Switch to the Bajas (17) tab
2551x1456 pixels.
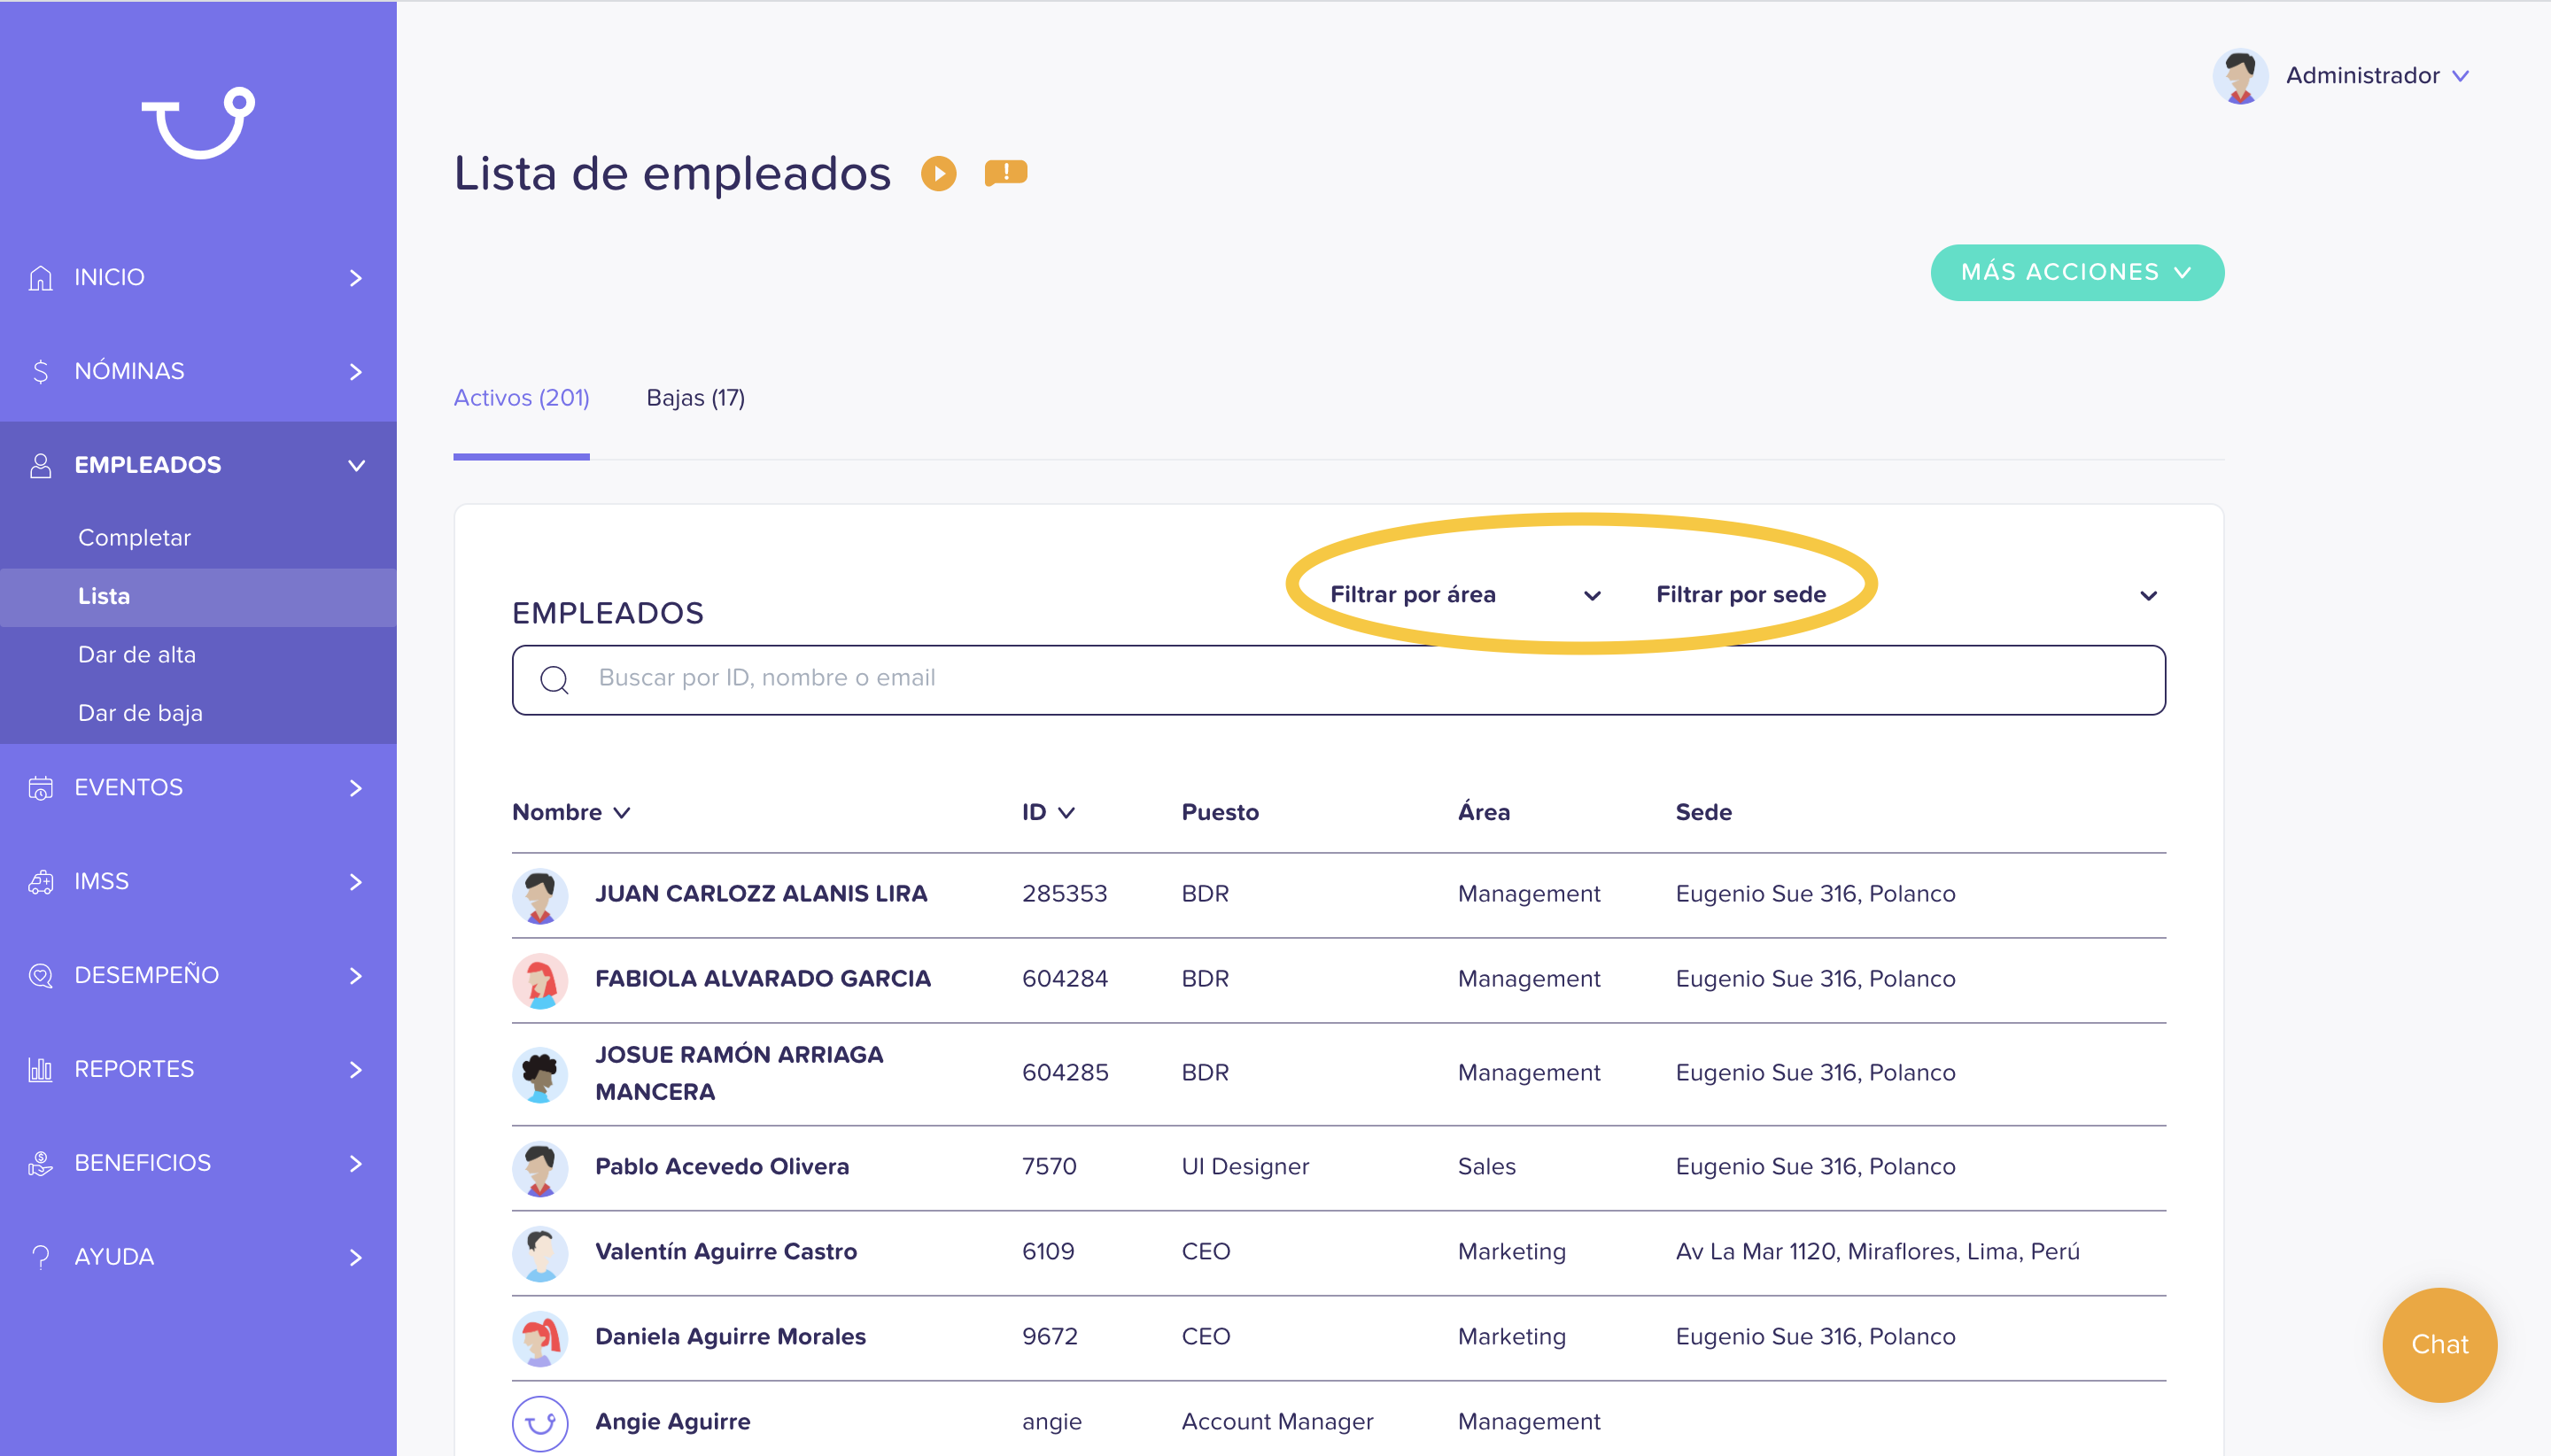[x=695, y=398]
